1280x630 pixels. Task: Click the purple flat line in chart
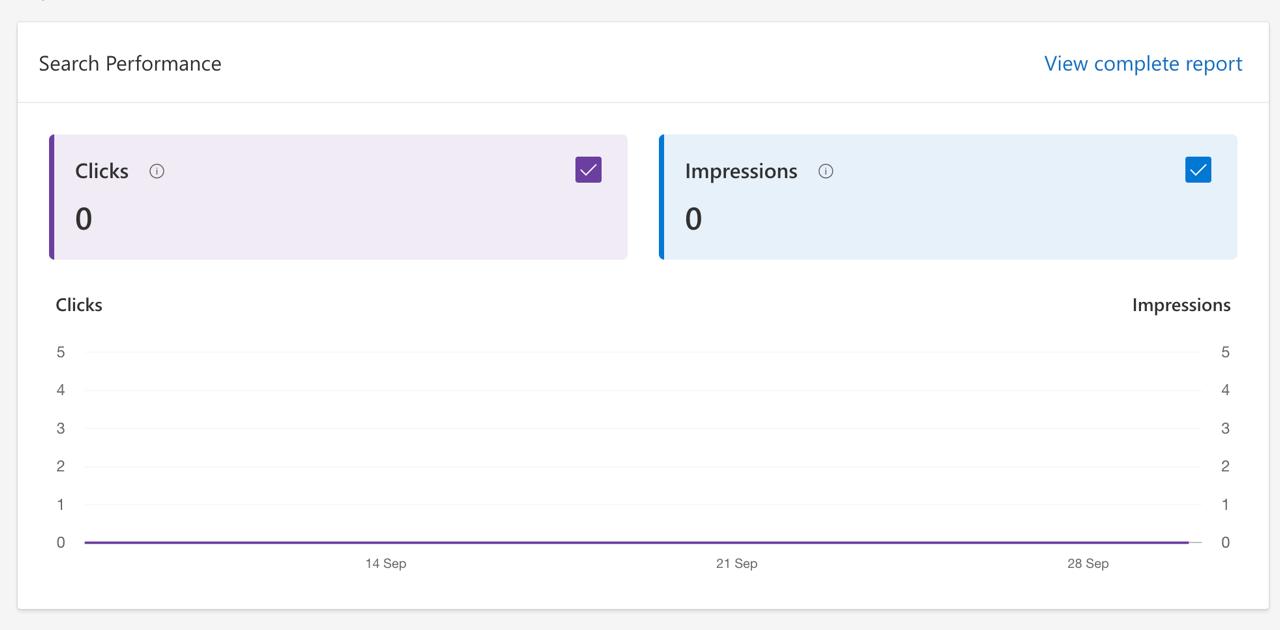coord(637,542)
